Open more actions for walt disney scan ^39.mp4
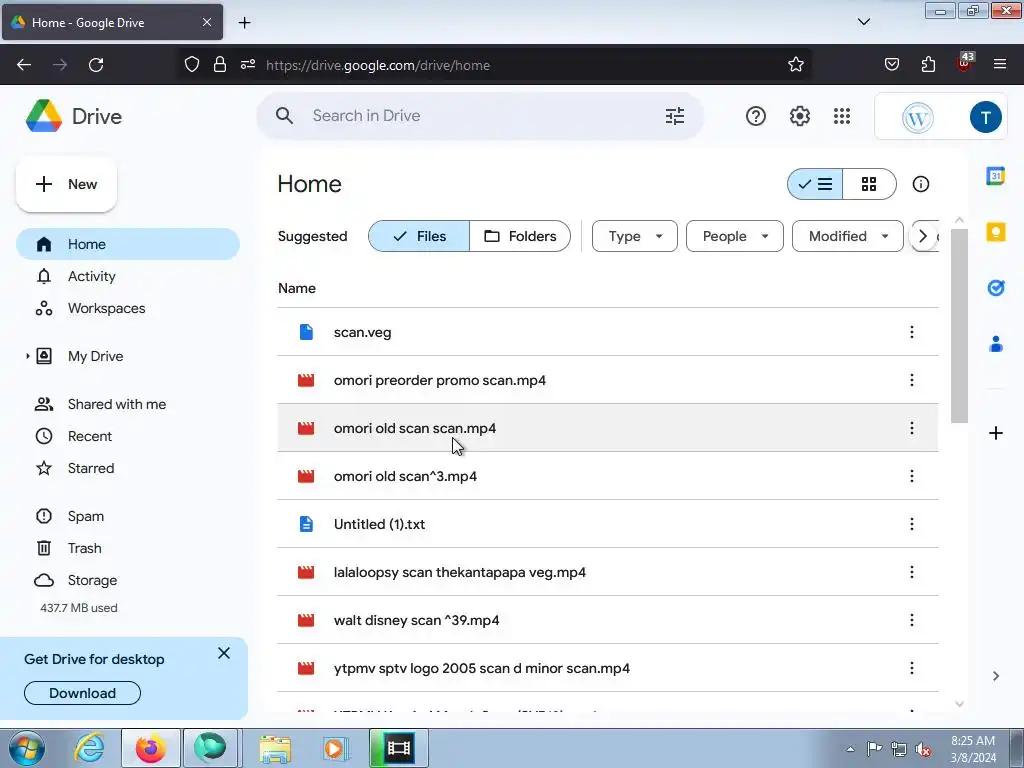 coord(912,620)
